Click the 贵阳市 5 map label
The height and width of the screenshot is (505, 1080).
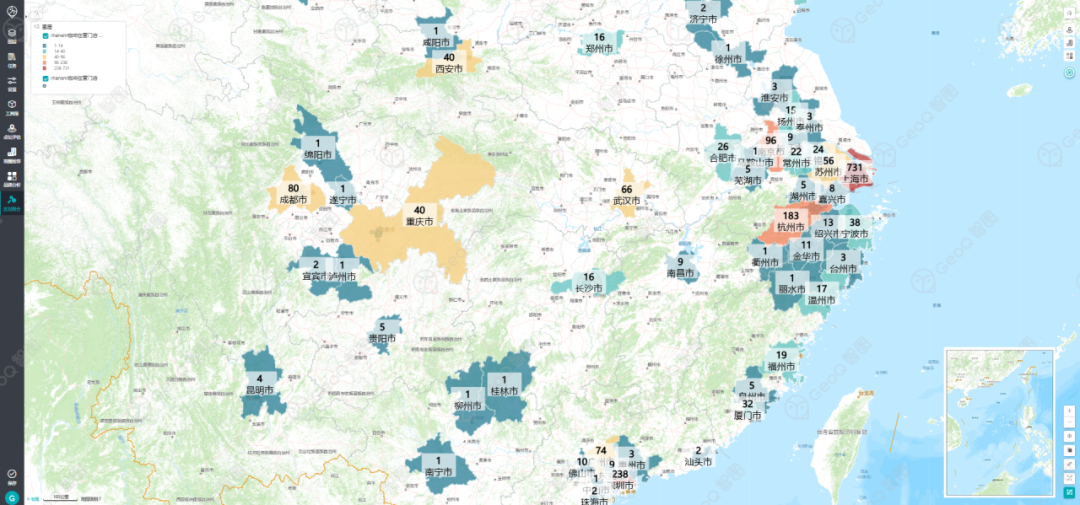pos(382,333)
